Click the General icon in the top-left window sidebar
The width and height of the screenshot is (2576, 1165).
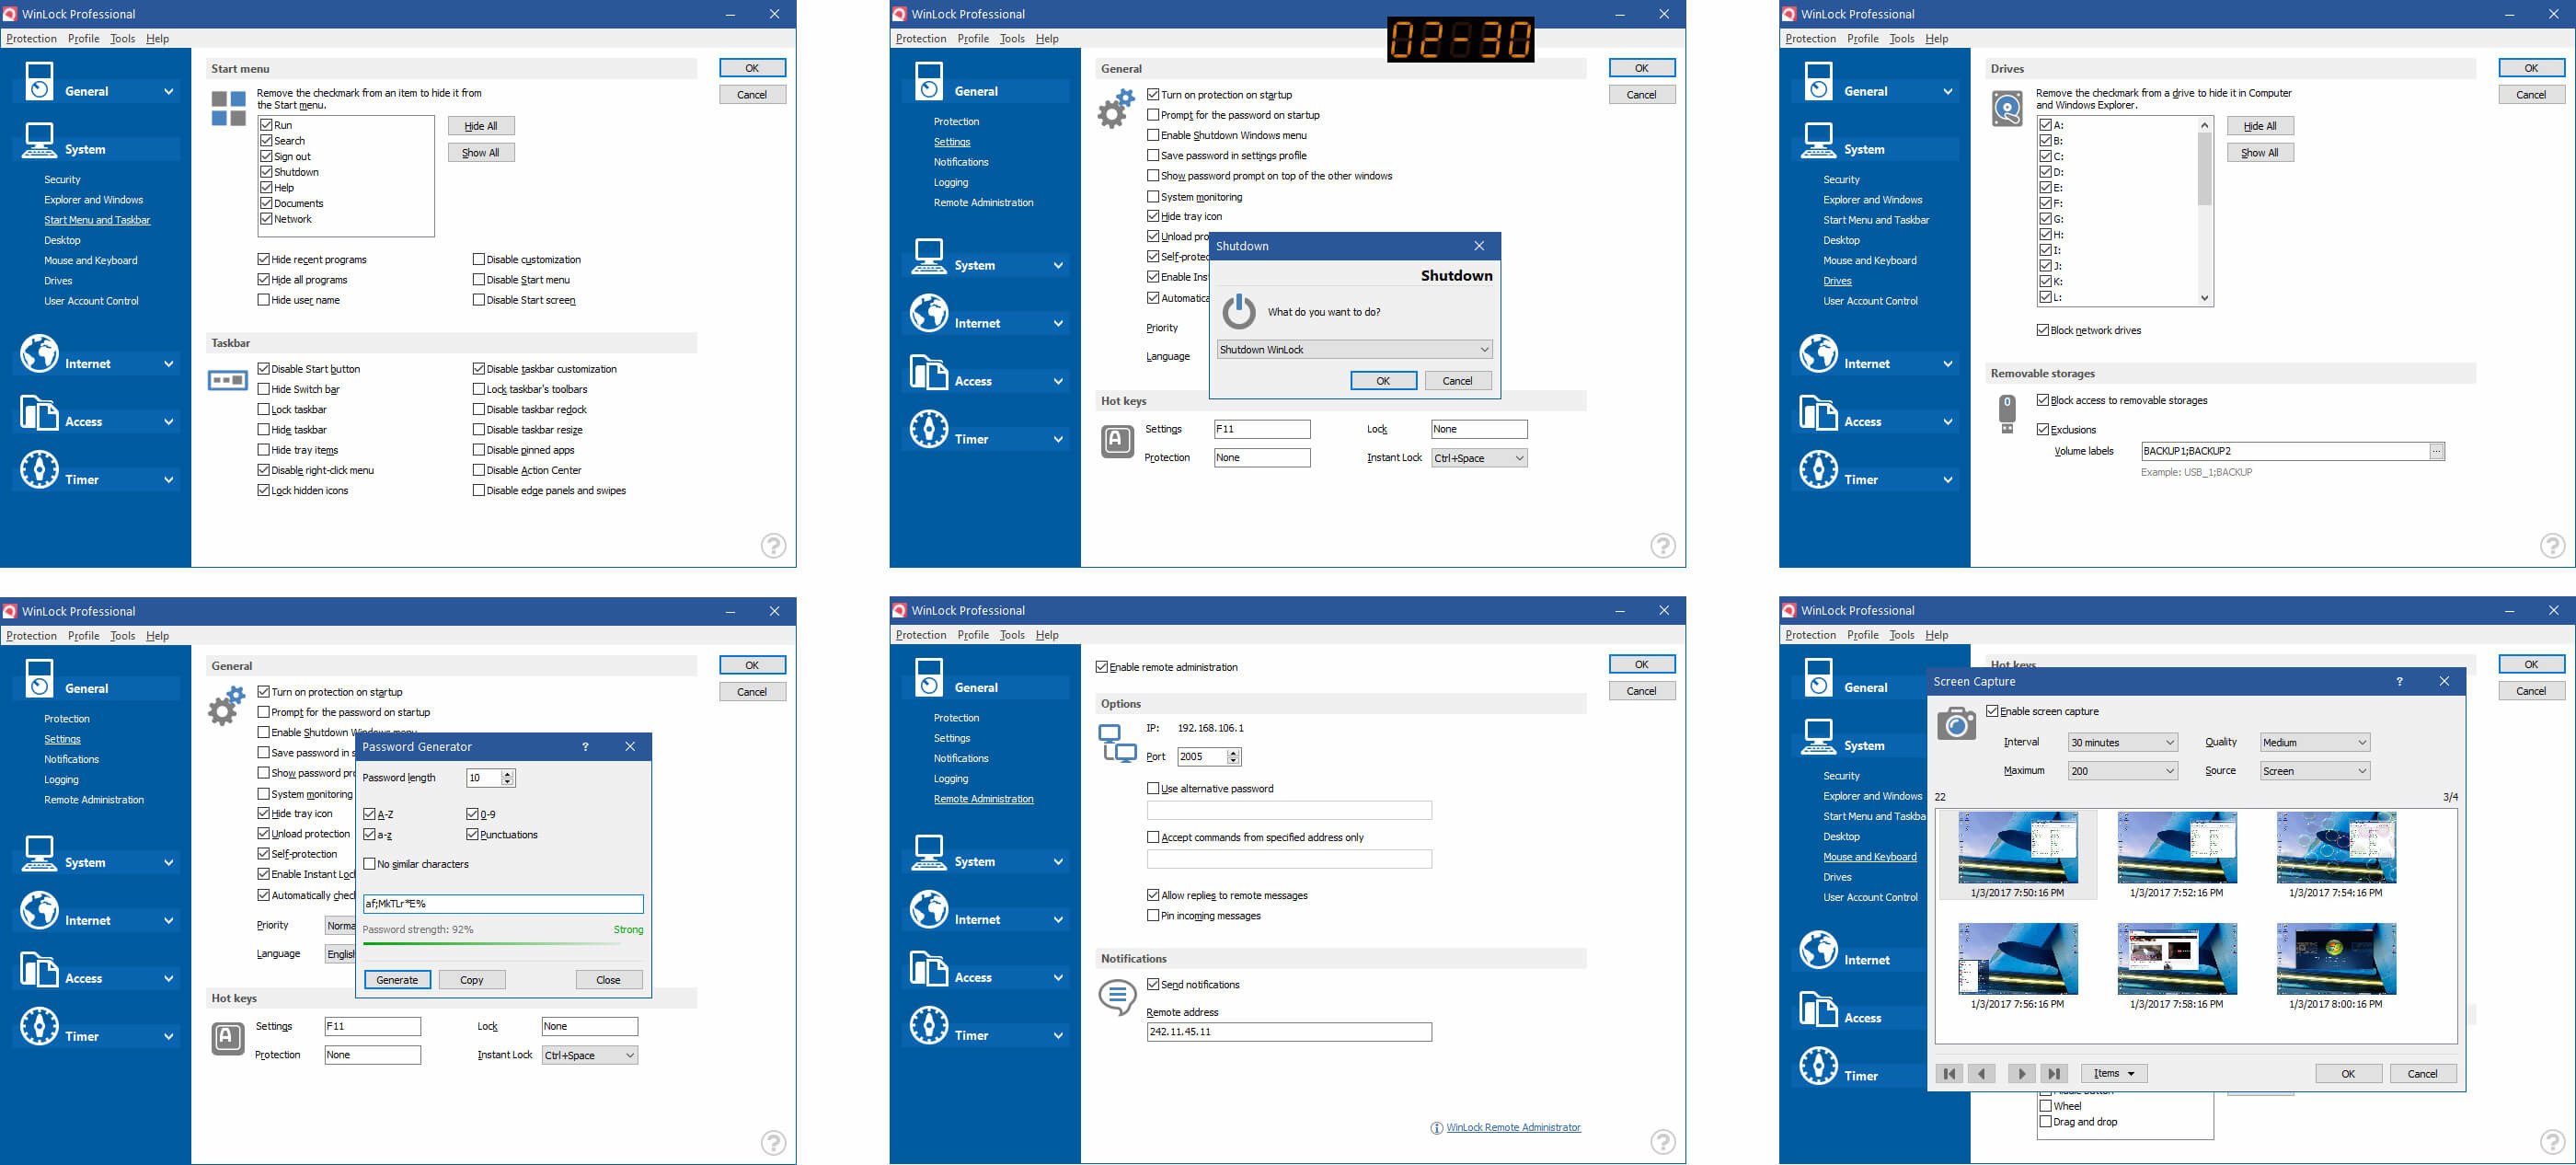(39, 82)
